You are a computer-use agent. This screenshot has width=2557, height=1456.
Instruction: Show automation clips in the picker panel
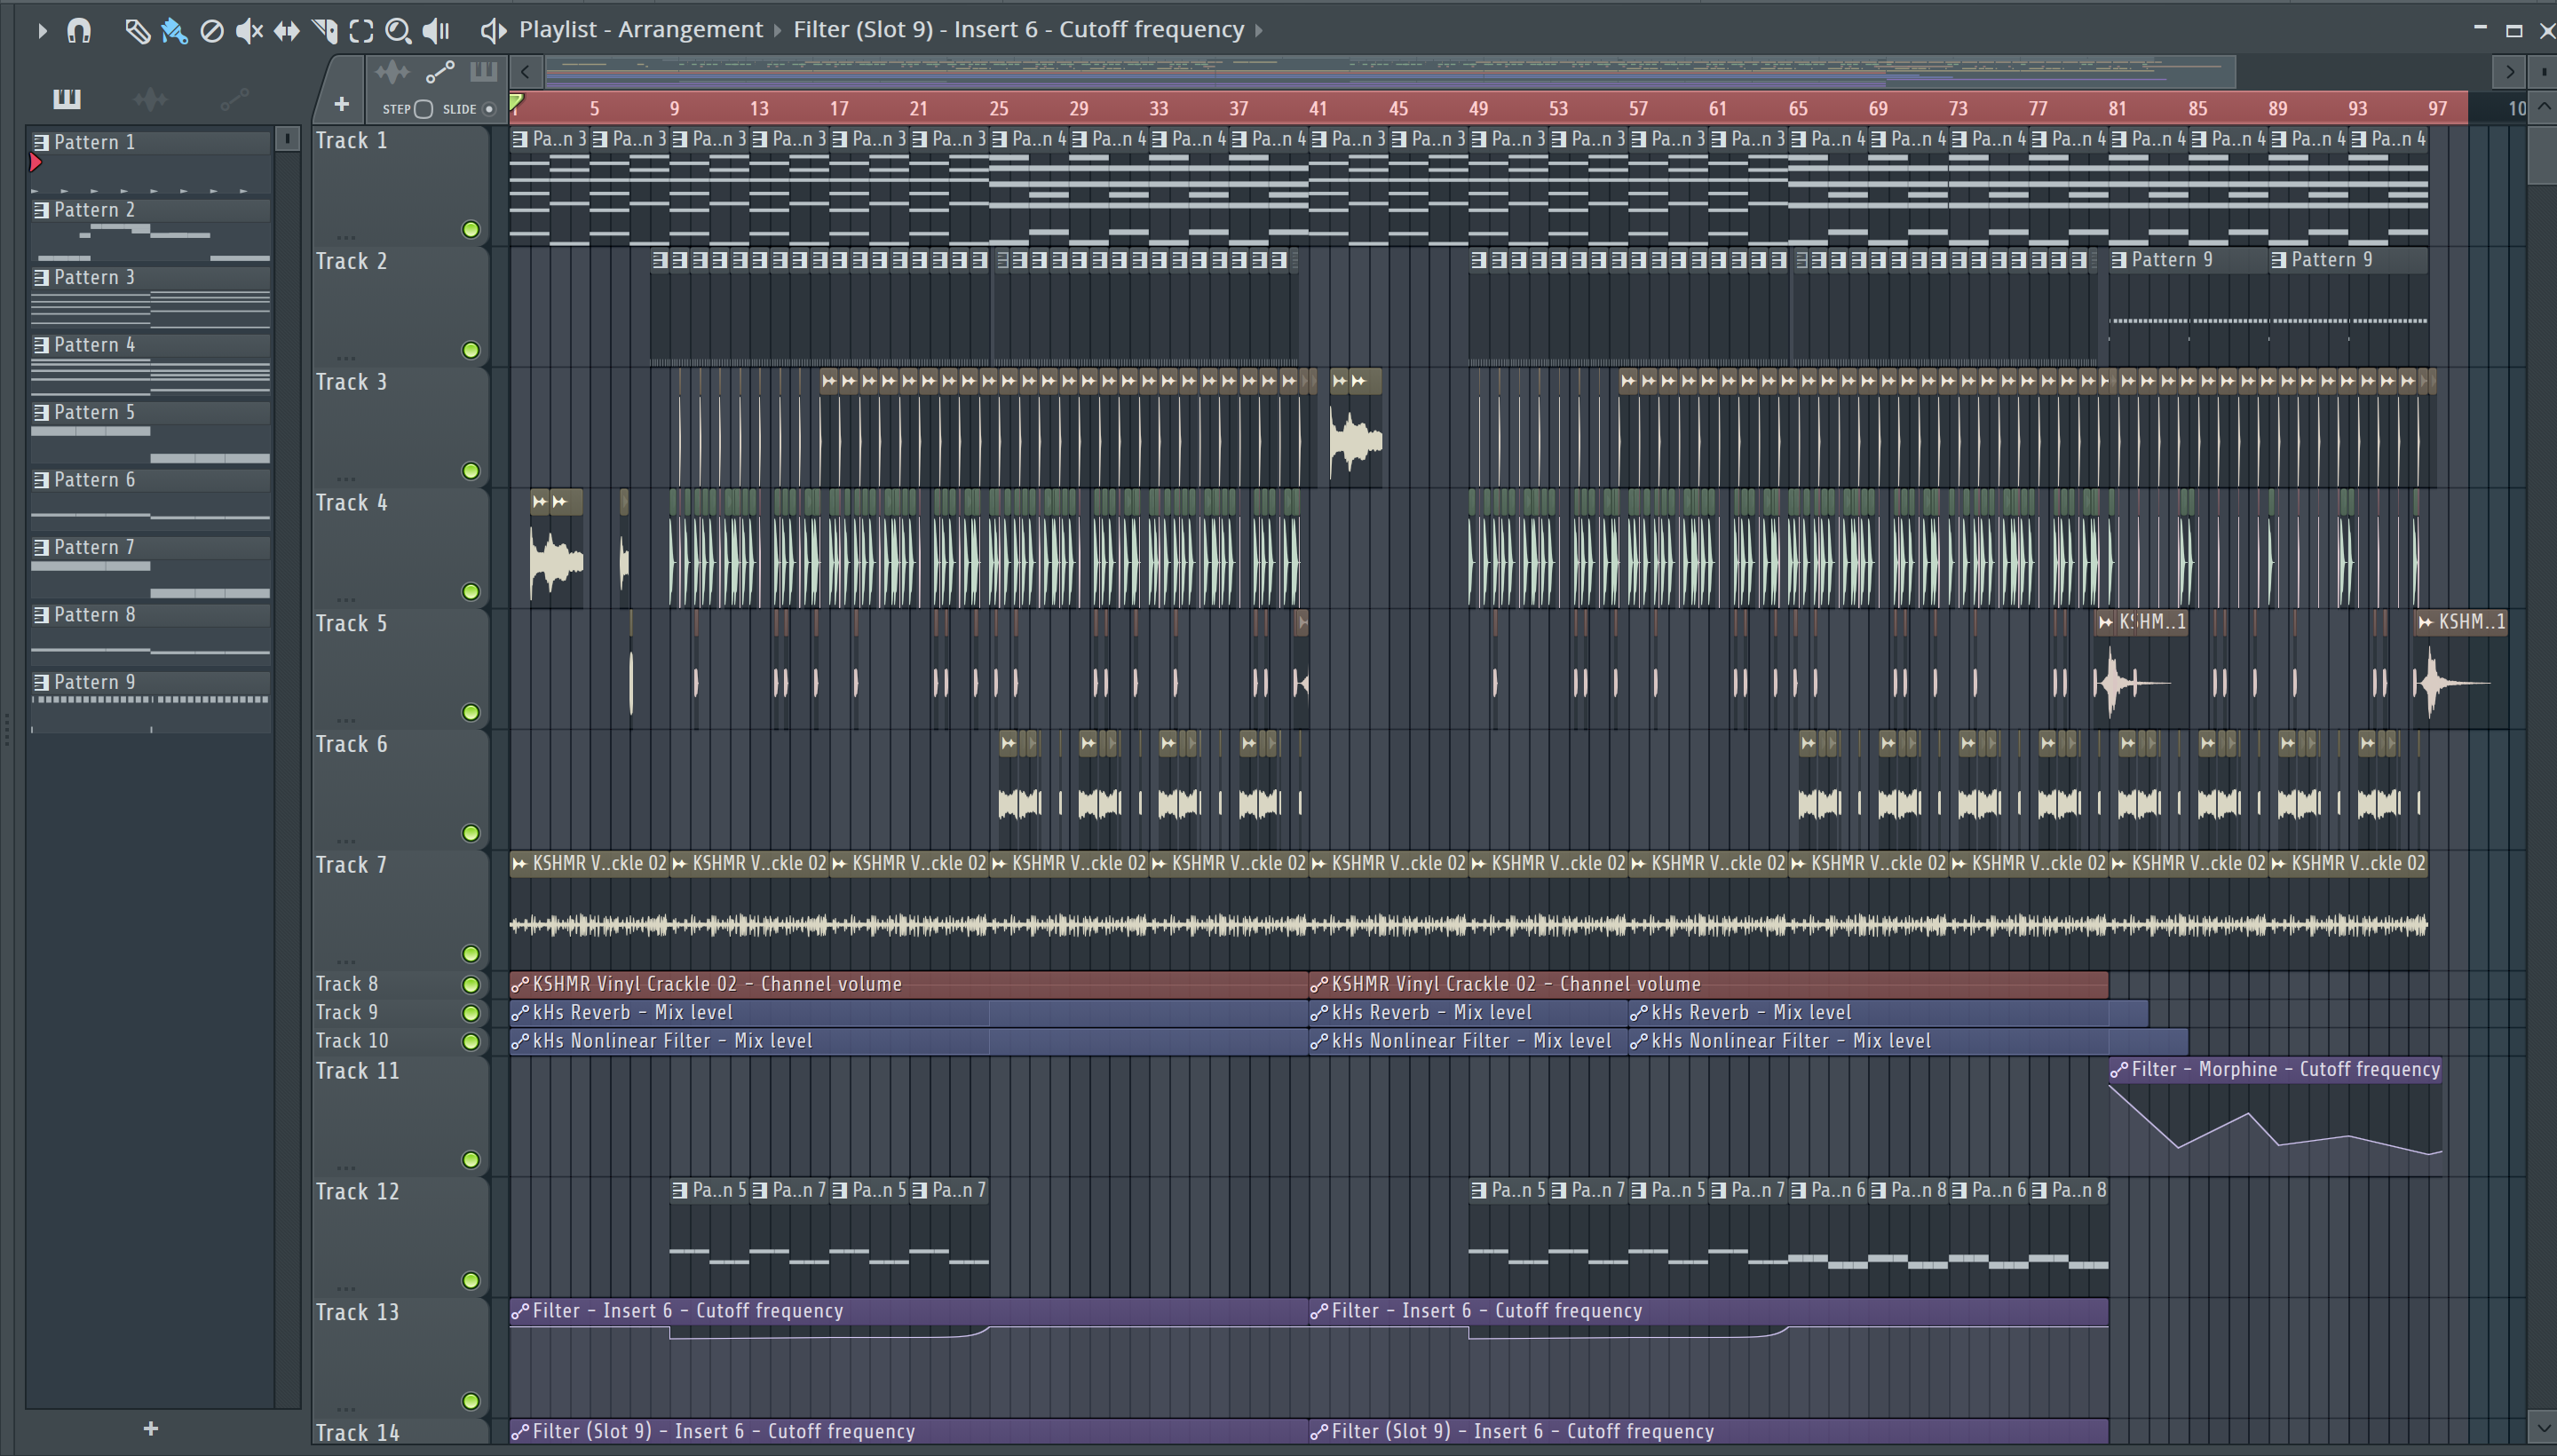[x=234, y=98]
